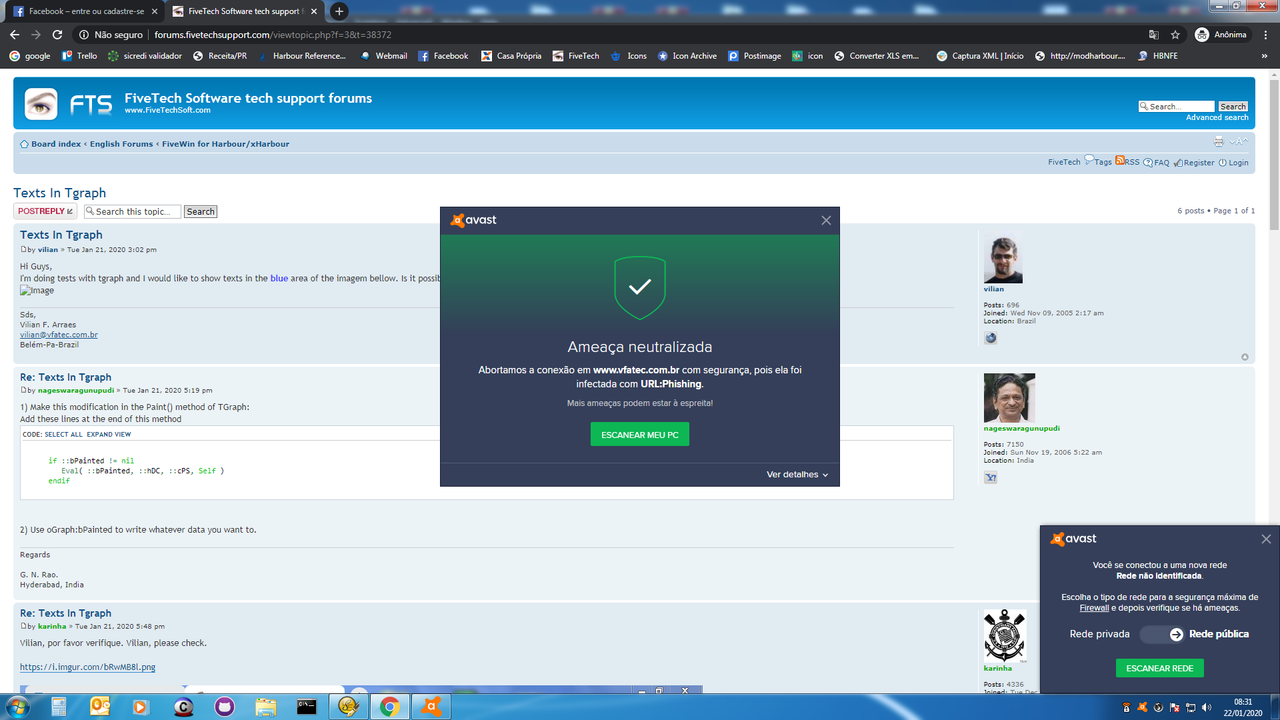Click the forum header search field

[x=1176, y=106]
